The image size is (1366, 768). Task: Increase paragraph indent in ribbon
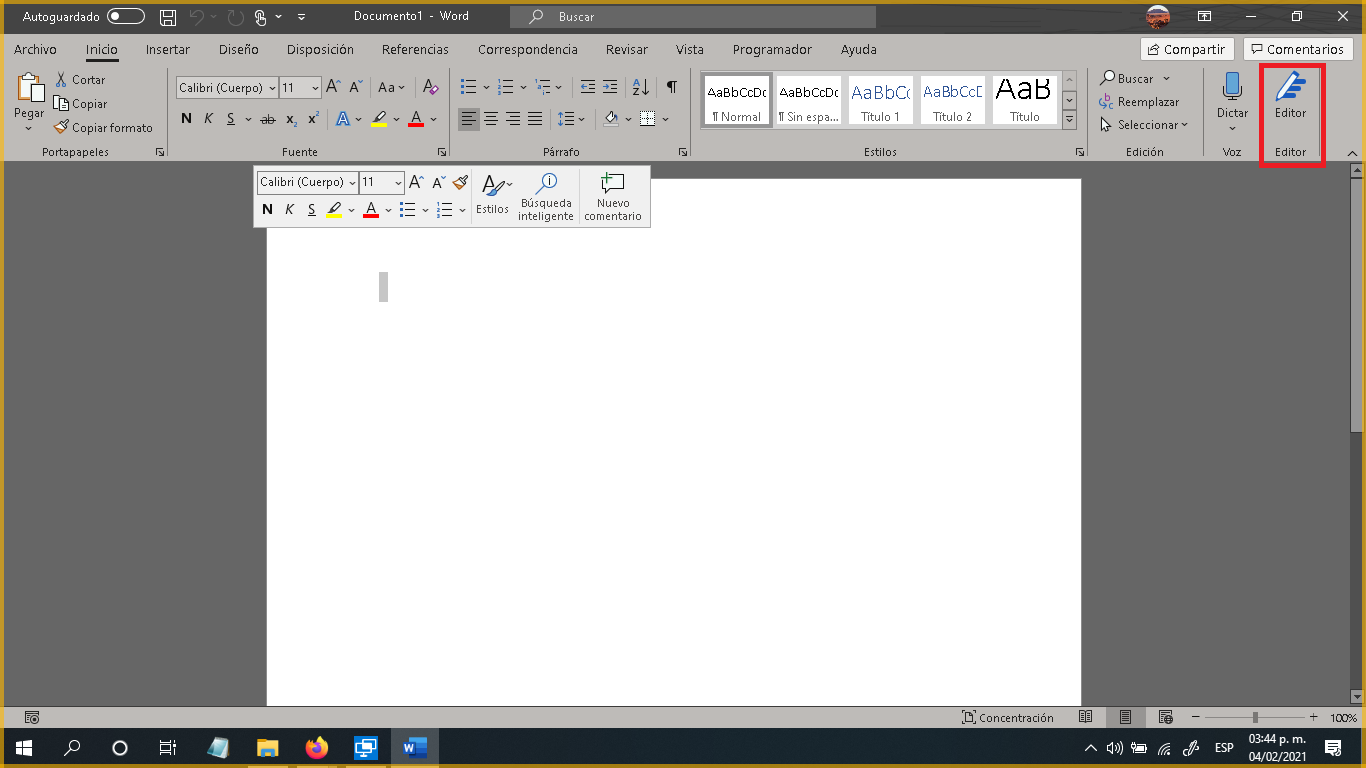tap(610, 88)
